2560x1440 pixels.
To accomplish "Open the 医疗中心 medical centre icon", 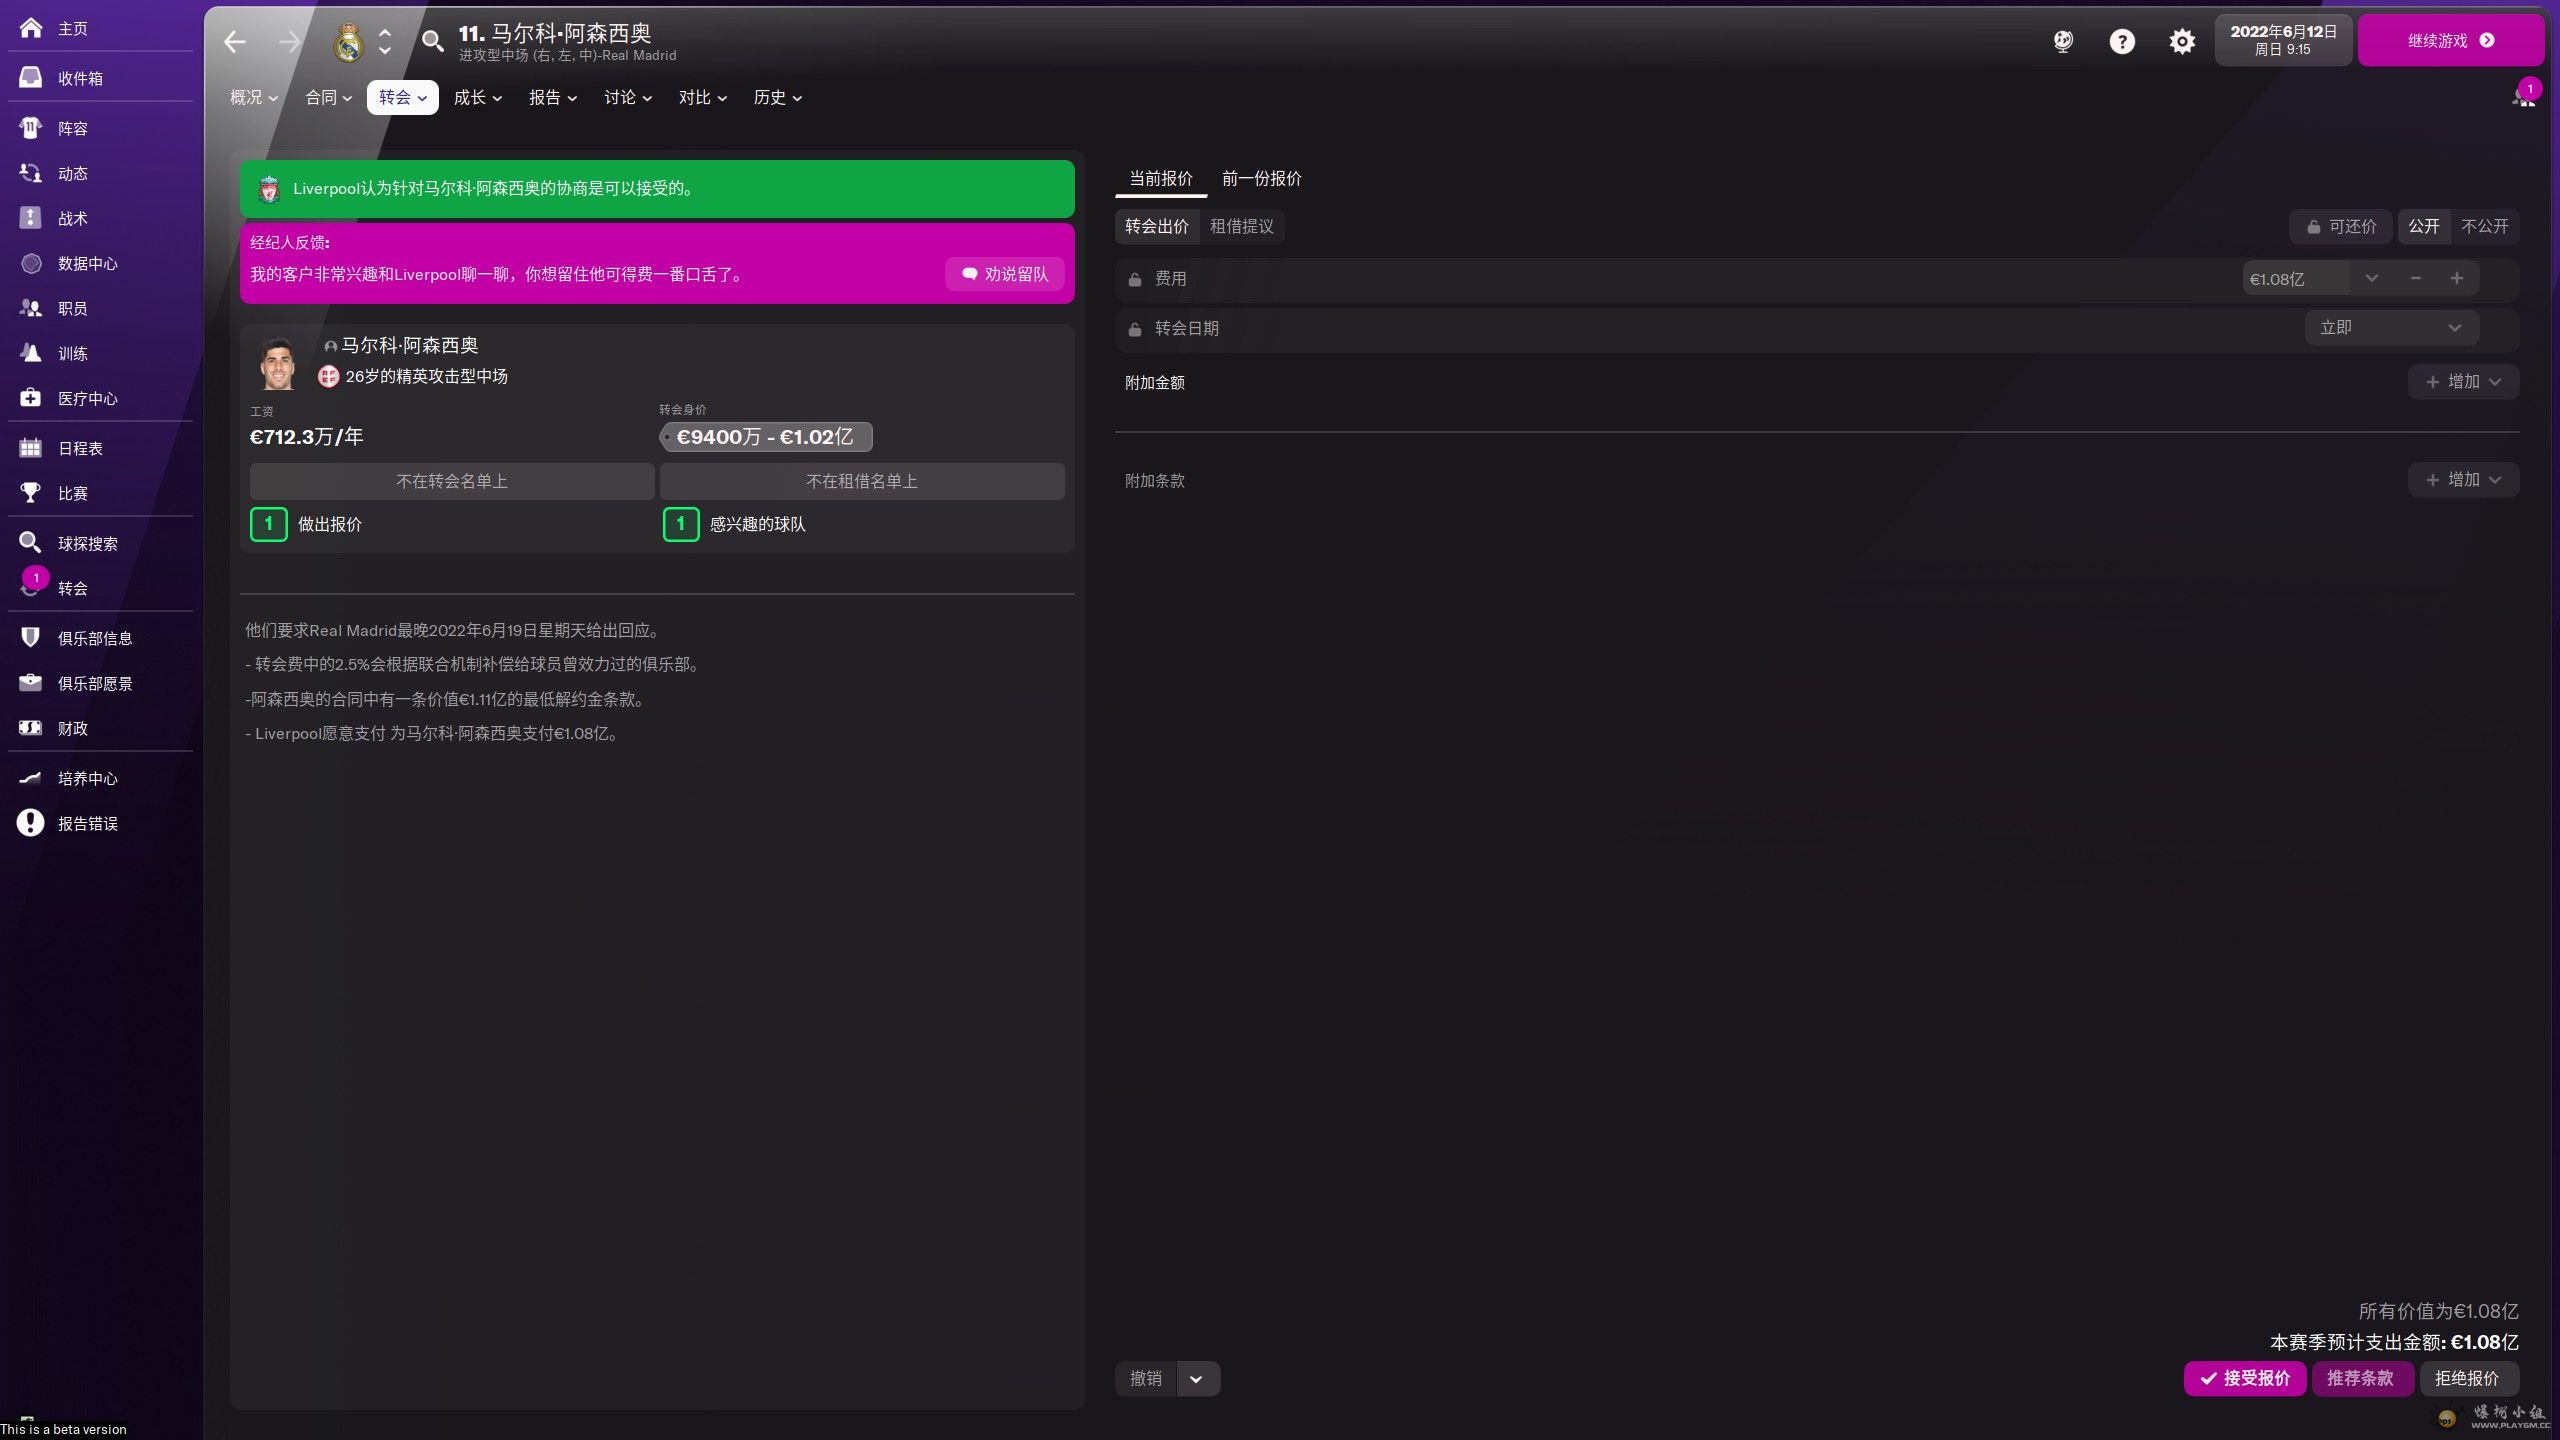I will point(31,398).
